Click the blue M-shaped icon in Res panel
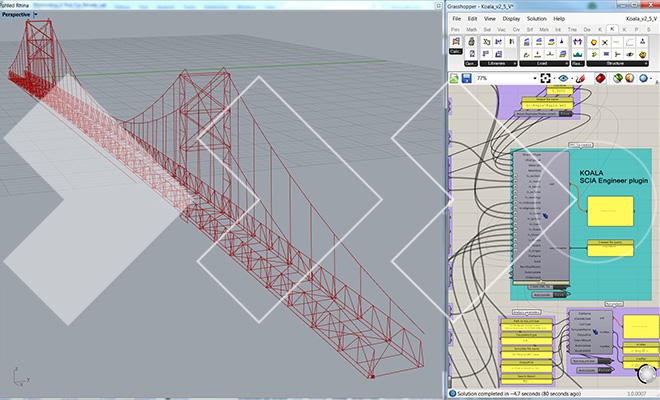Image resolution: width=660 pixels, height=400 pixels. coord(577,42)
